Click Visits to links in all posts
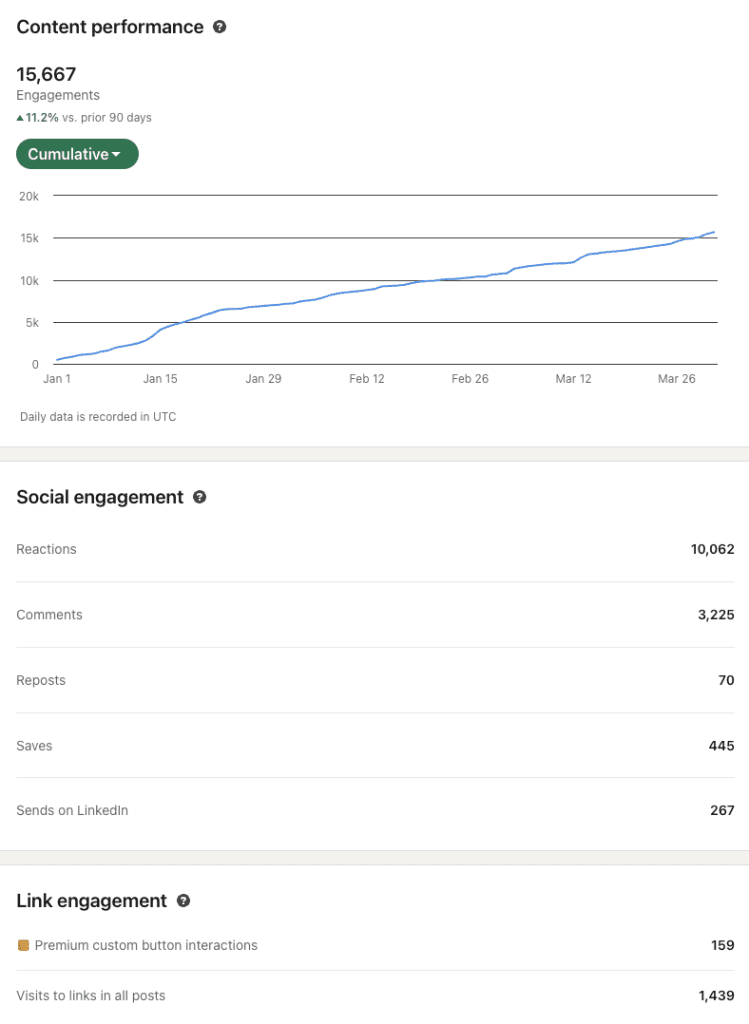This screenshot has height=1024, width=749. (91, 995)
